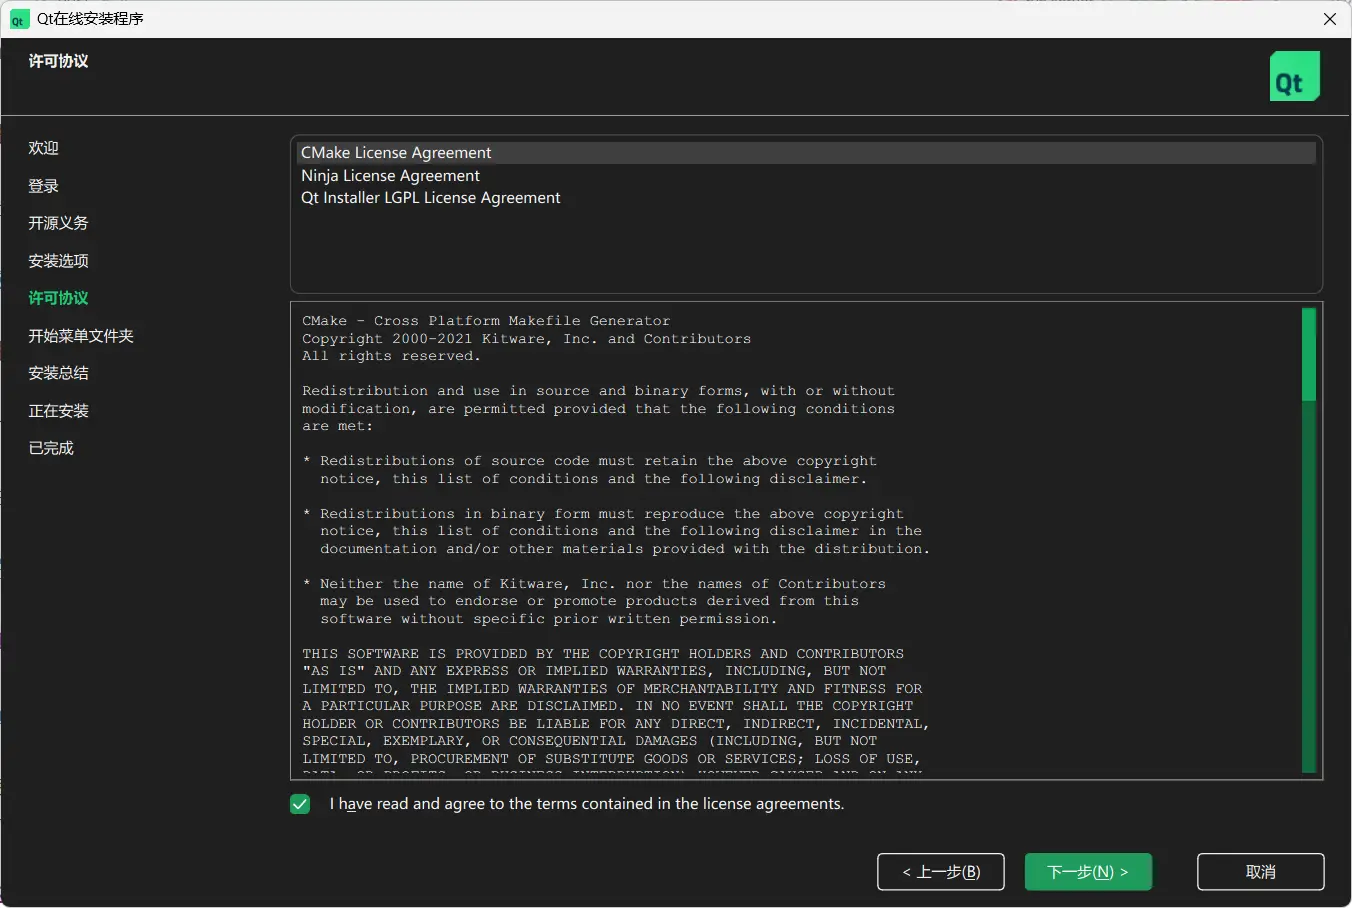Cancel installation with the 取消 button
This screenshot has height=908, width=1352.
click(1261, 872)
